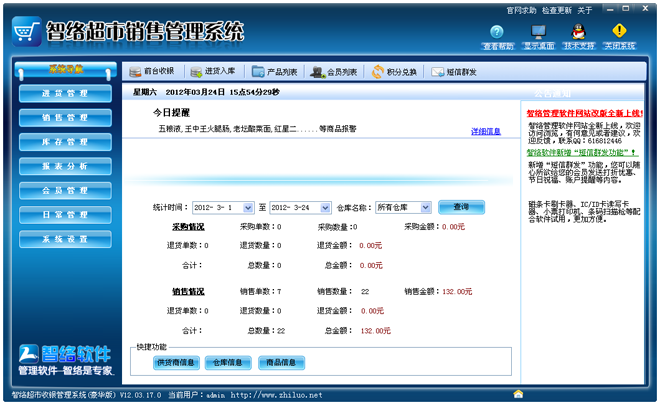Click the 今日提醒 heading

(171, 112)
